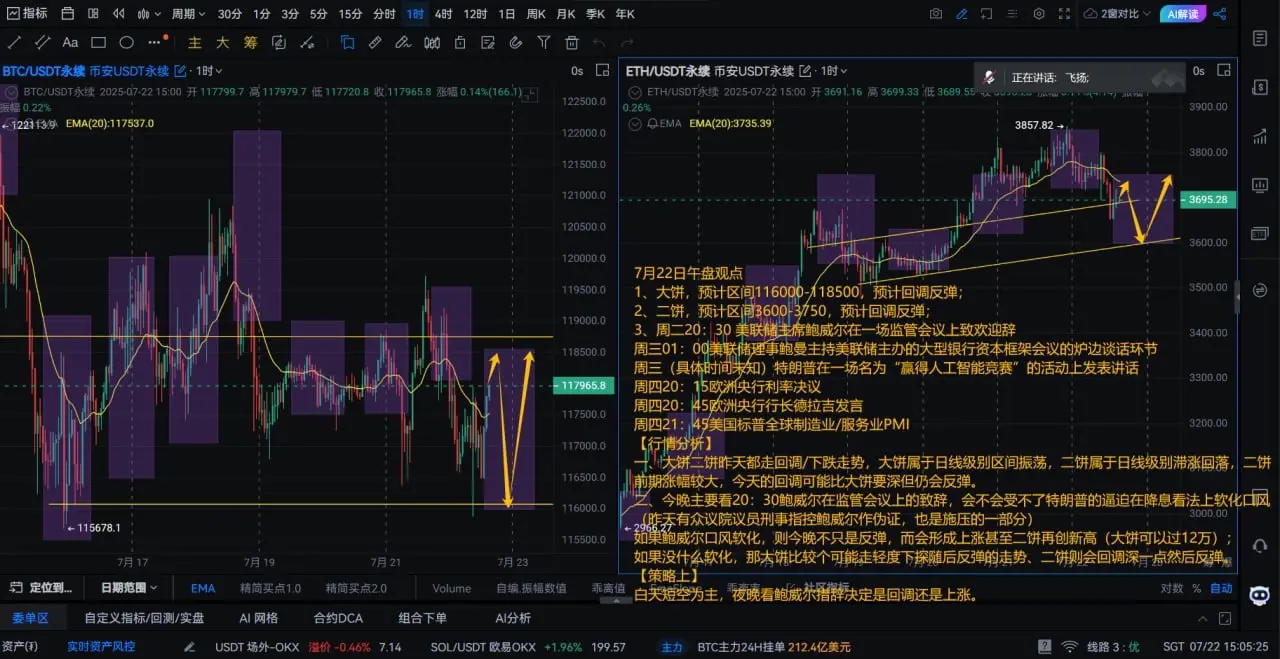
Task: Open the 指标 indicators panel
Action: click(28, 14)
